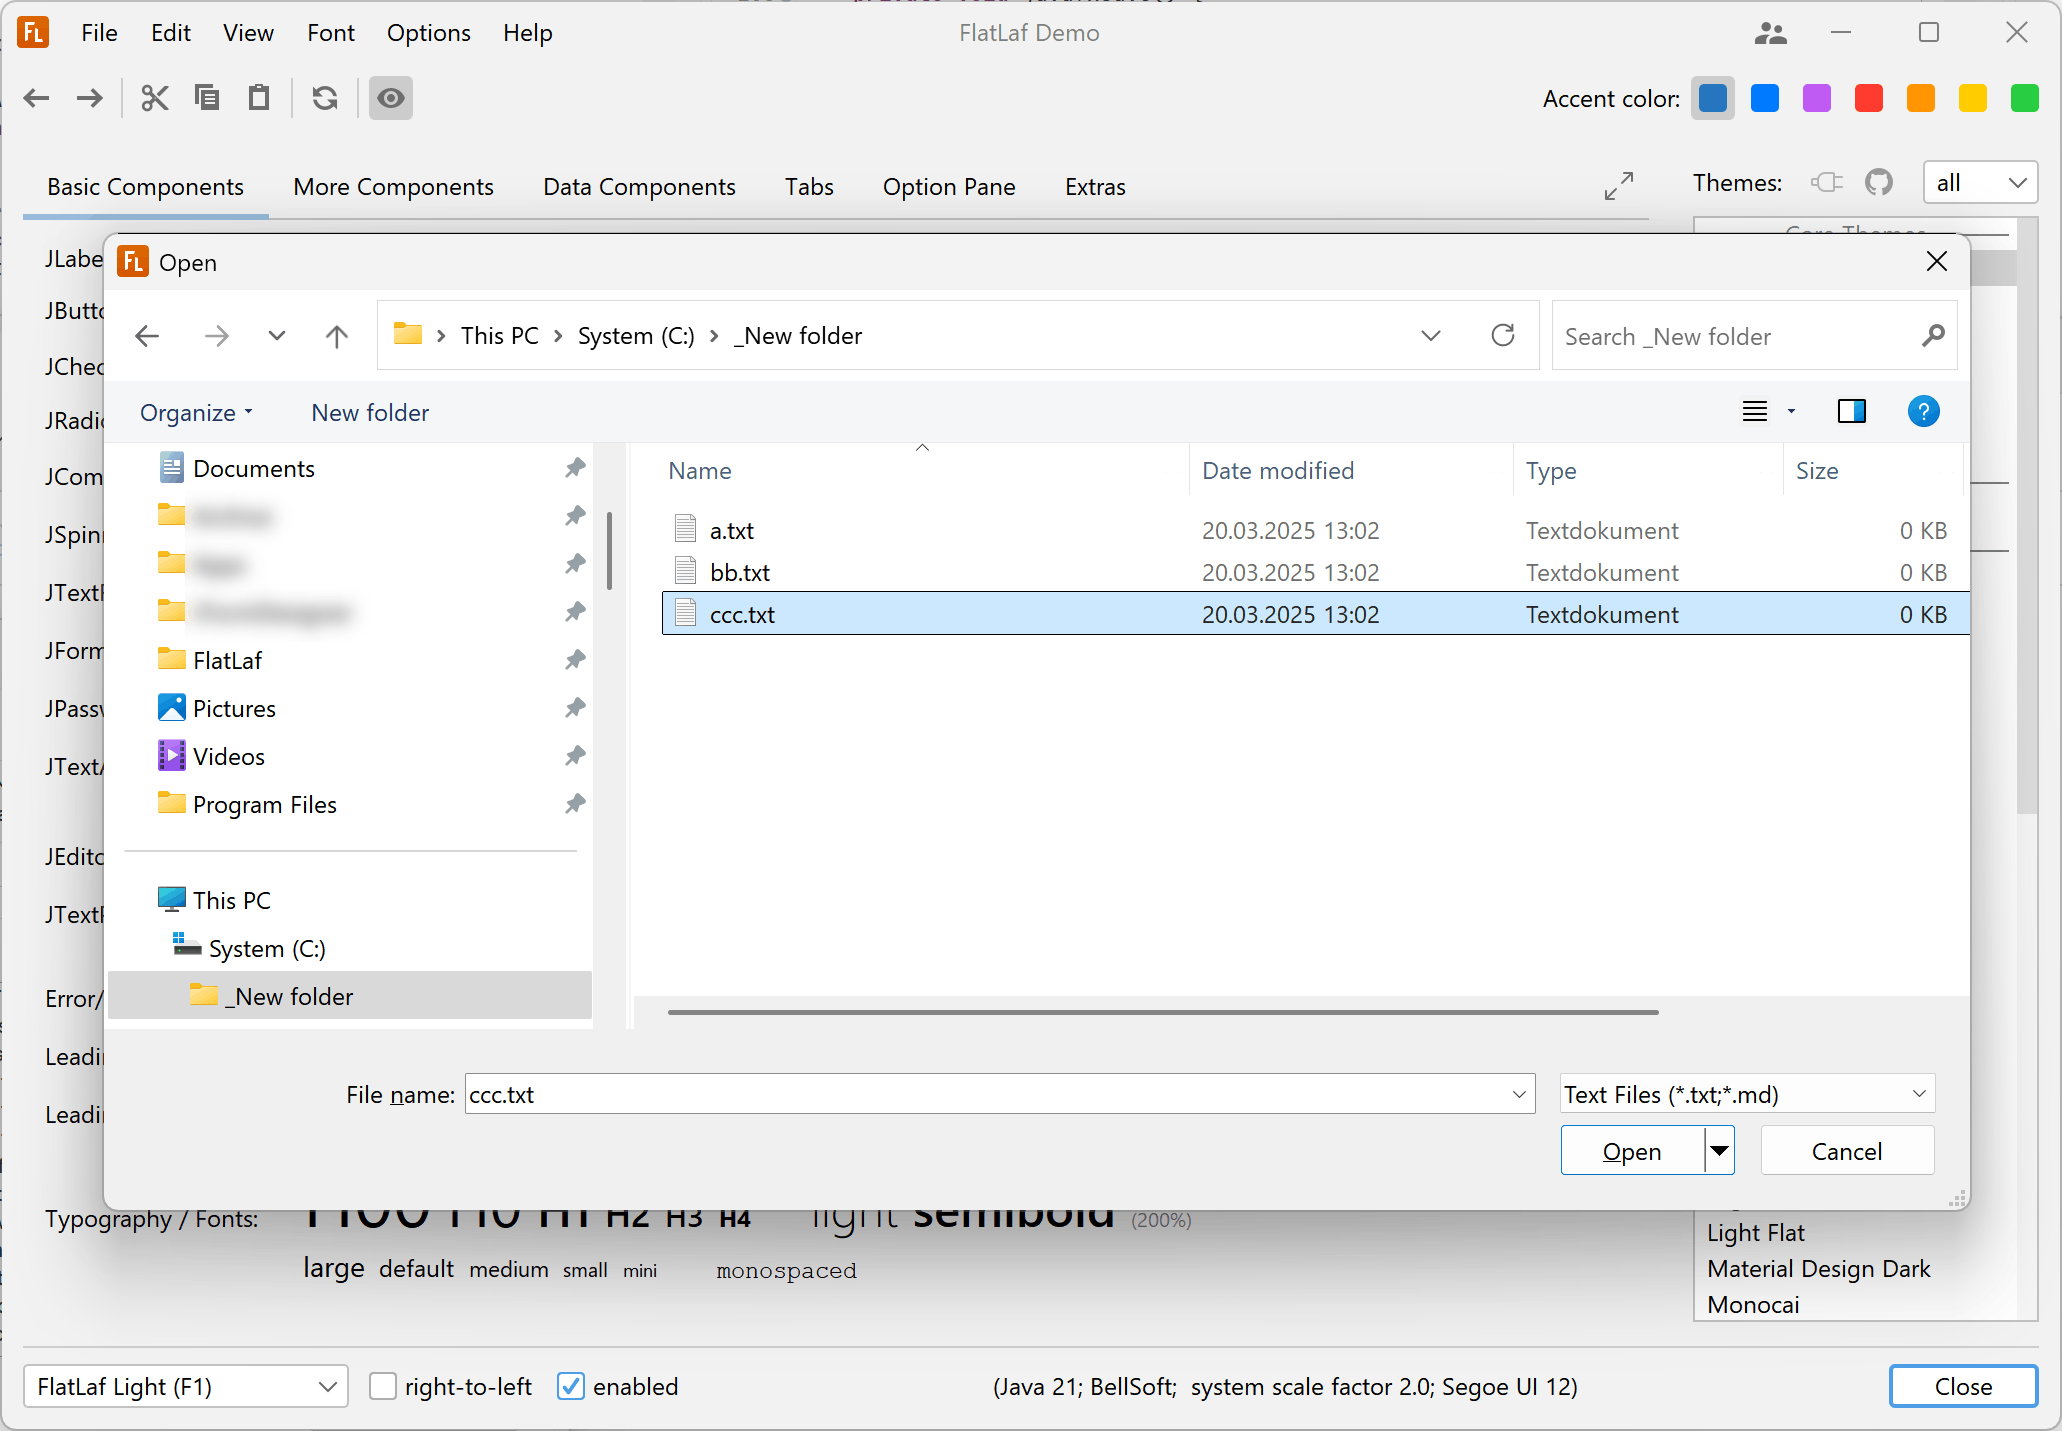Click the Copy icon in the toolbar
Screen dimensions: 2062x1431
tap(207, 98)
